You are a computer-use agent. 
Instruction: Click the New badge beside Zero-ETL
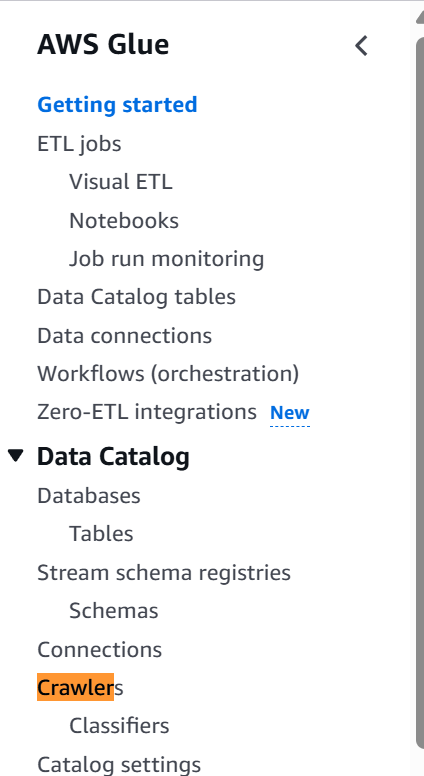(x=290, y=413)
